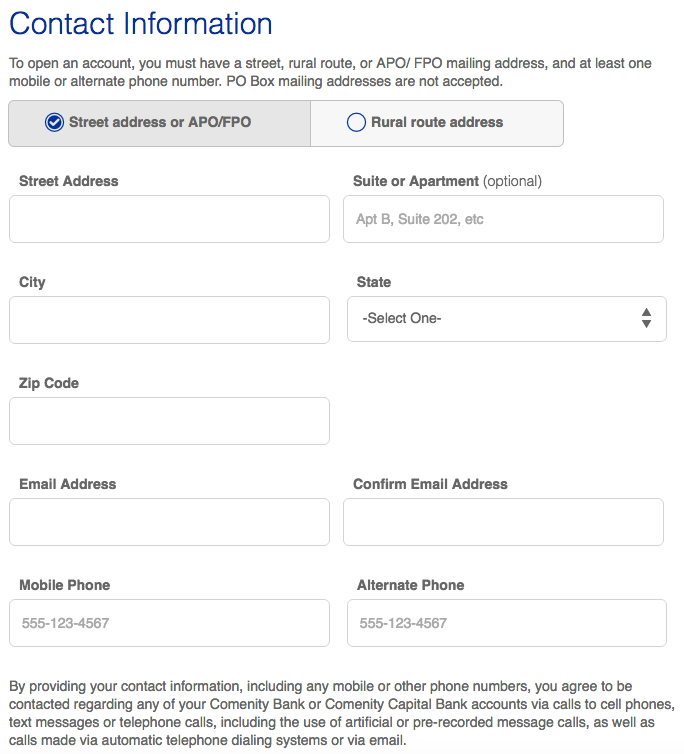This screenshot has height=754, width=684.
Task: Select the Street address or APO/FPO radio button
Action: point(54,122)
